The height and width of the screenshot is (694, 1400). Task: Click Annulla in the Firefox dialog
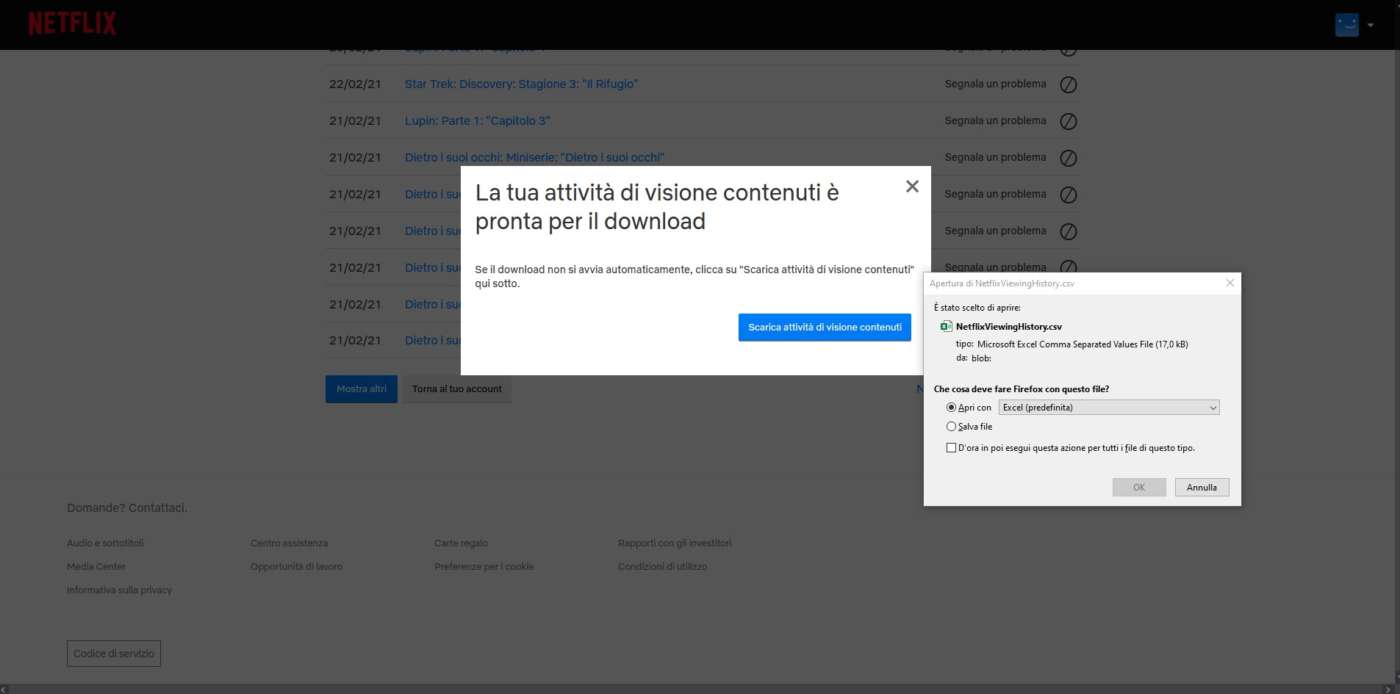point(1202,487)
